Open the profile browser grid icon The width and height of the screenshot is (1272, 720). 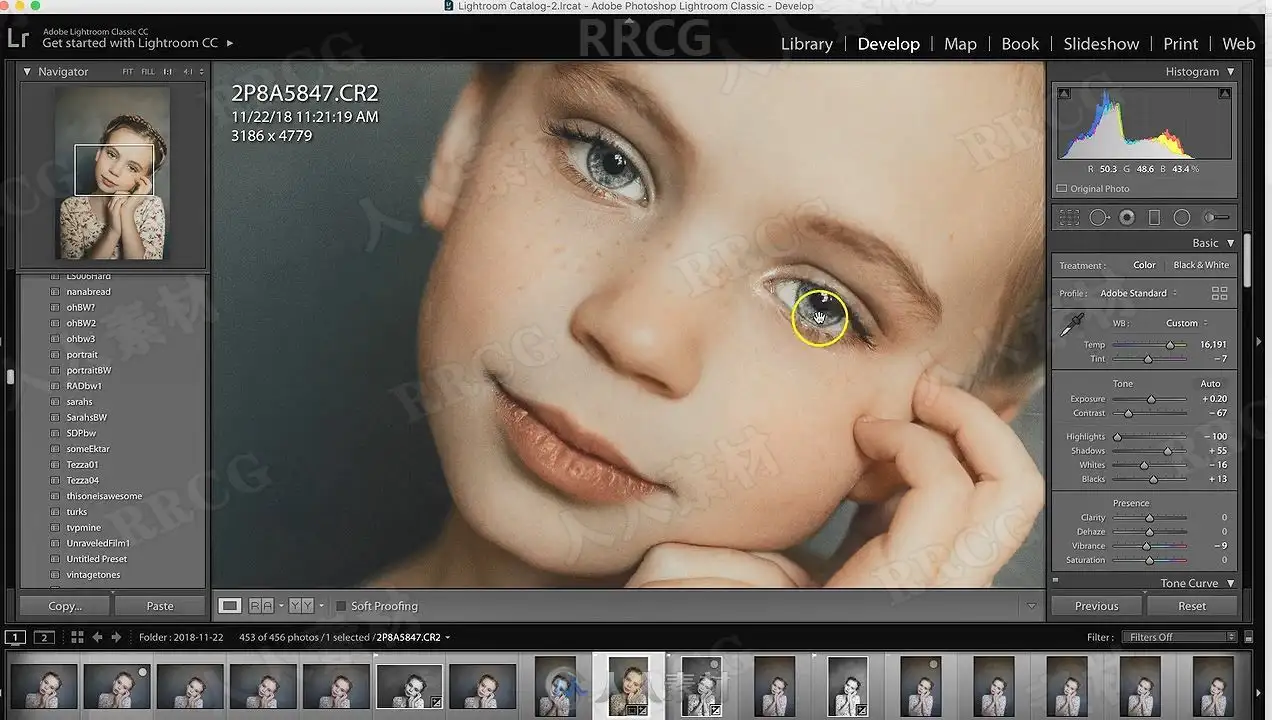[1219, 293]
